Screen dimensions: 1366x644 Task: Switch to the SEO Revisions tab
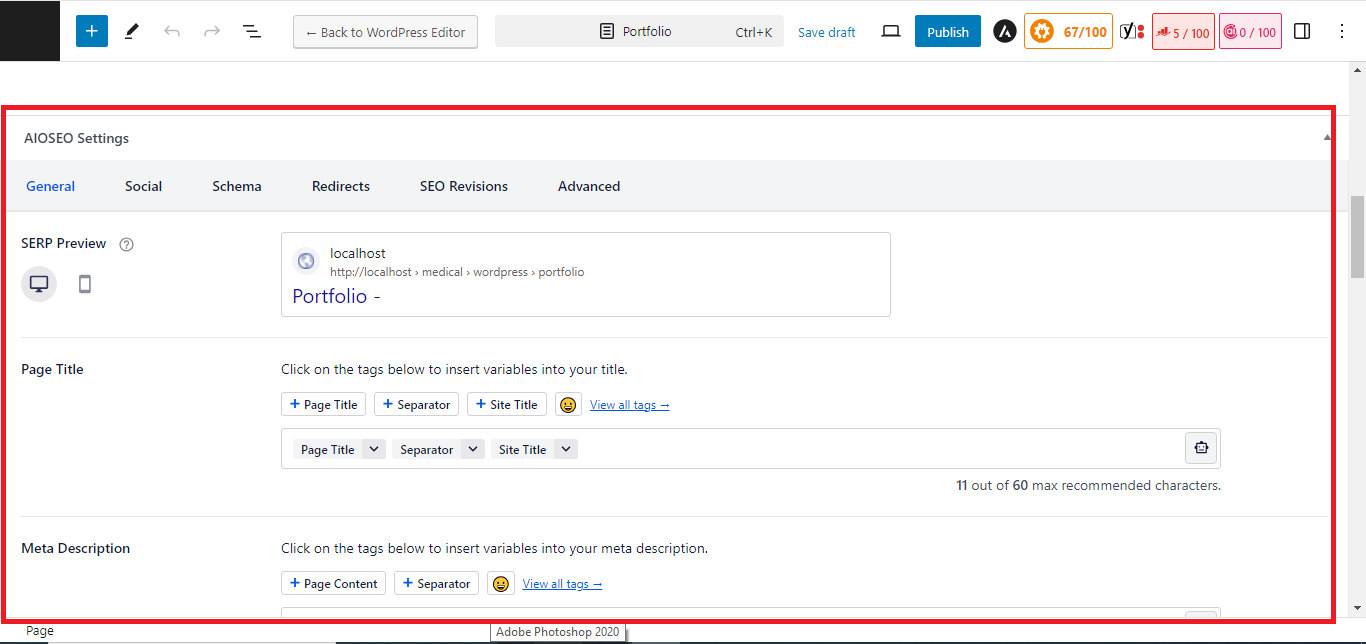464,186
